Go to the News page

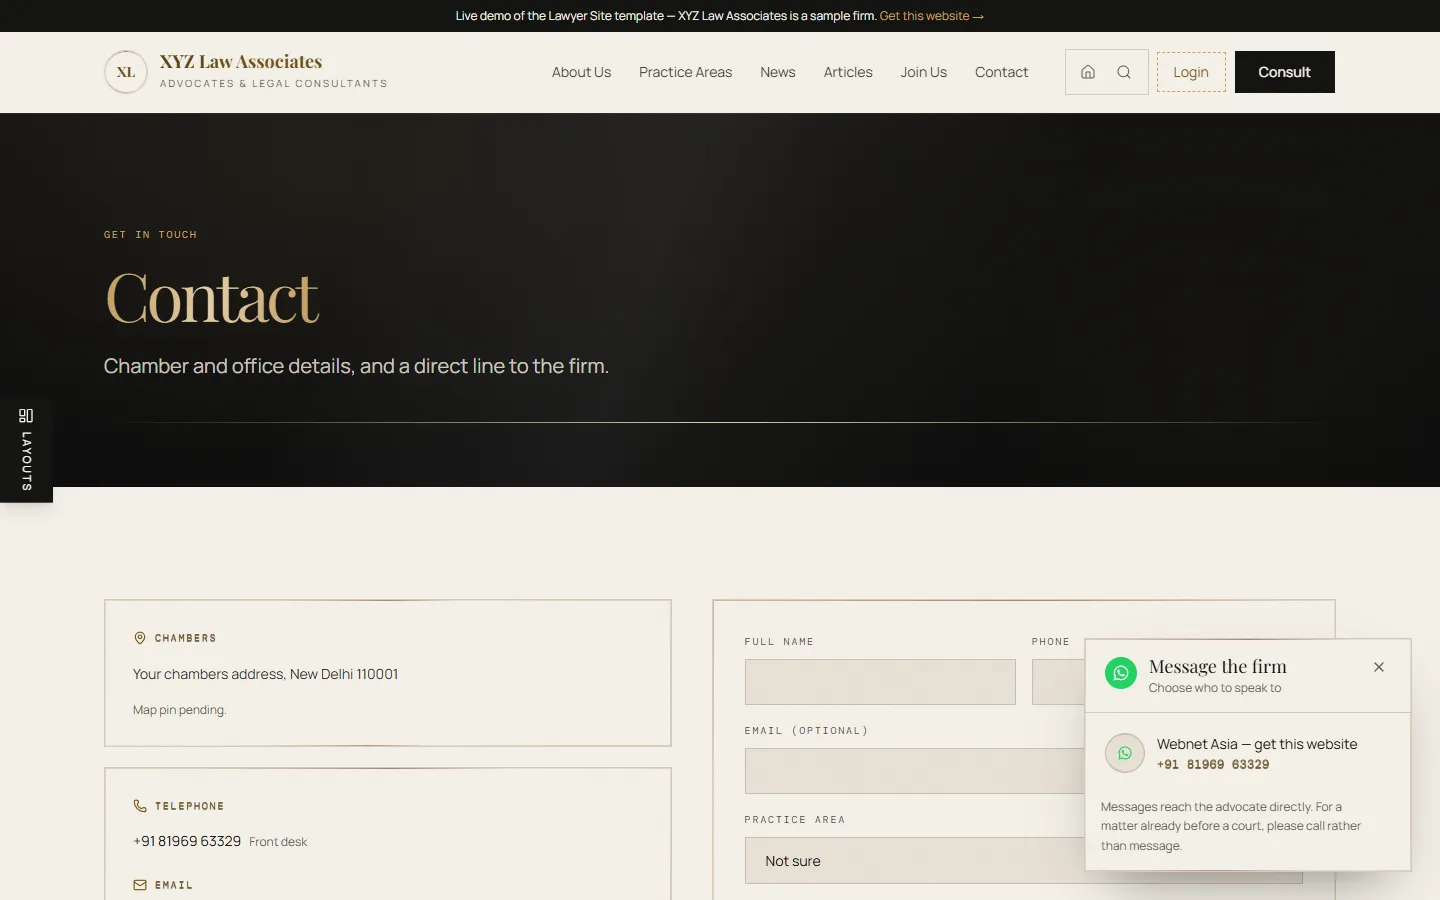point(778,72)
